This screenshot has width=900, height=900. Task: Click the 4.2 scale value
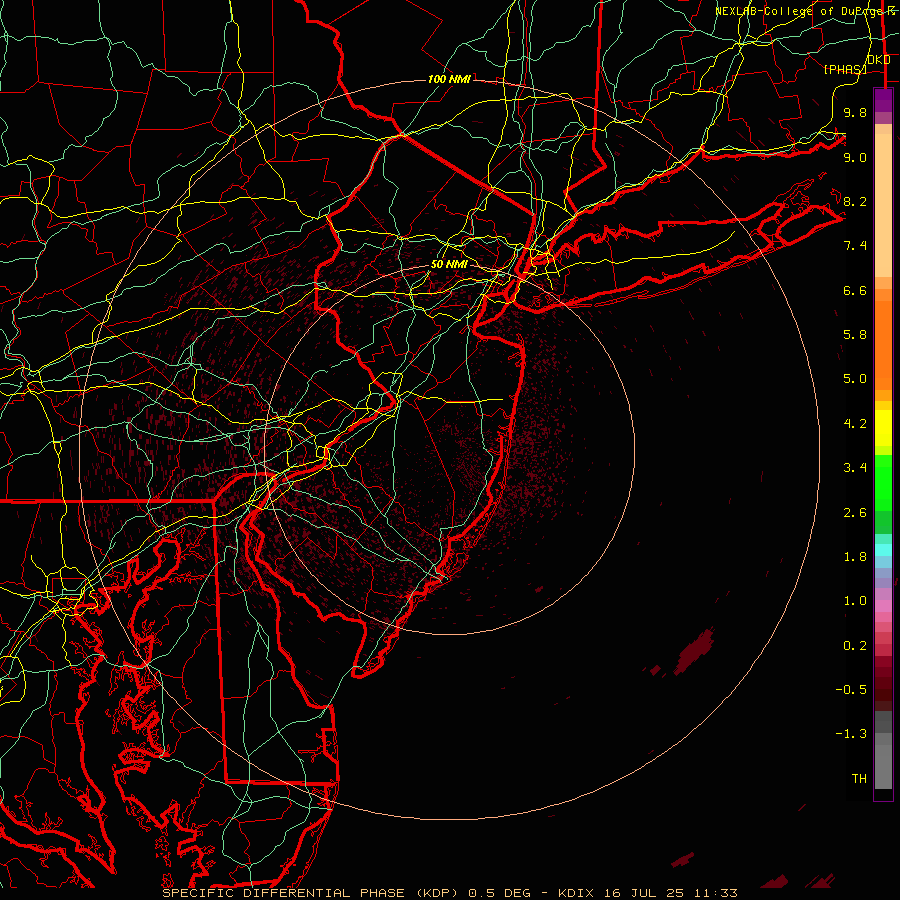pyautogui.click(x=855, y=424)
